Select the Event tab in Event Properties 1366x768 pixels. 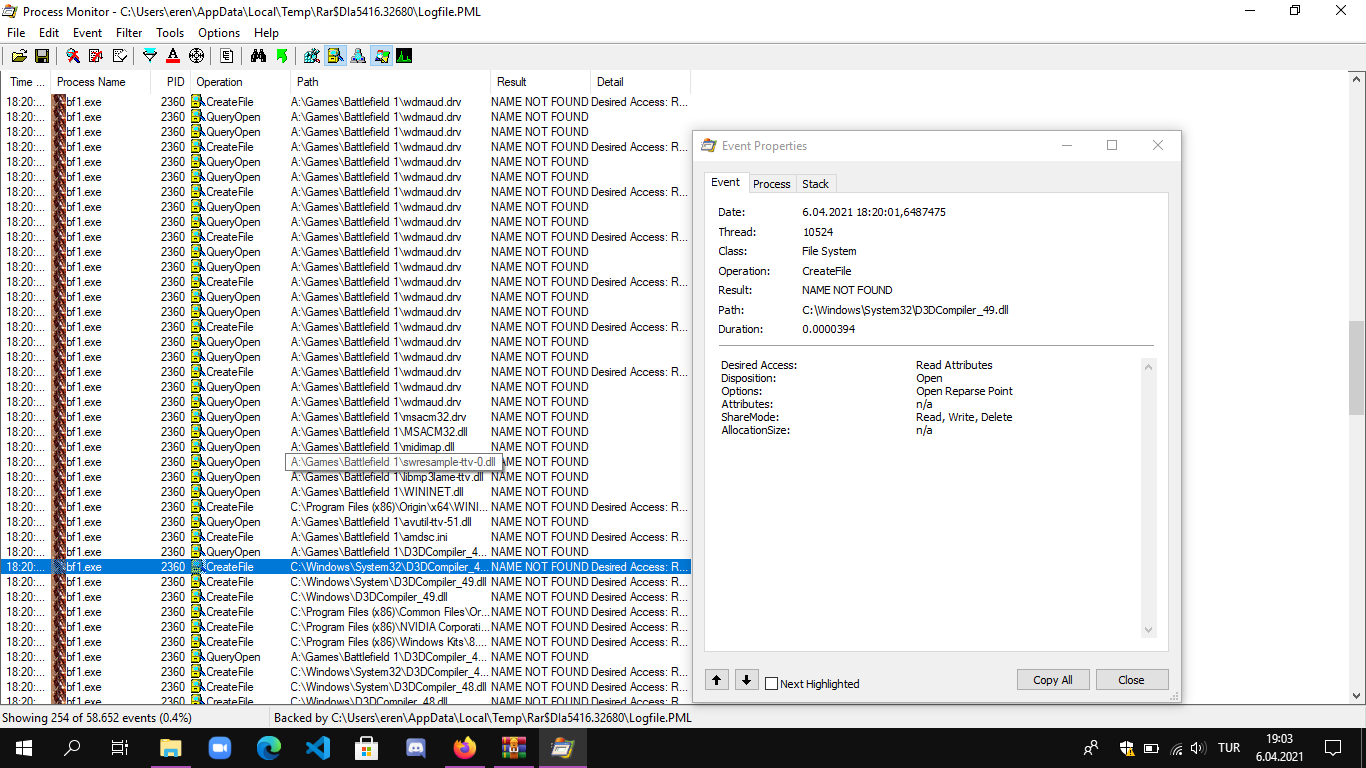pos(726,182)
